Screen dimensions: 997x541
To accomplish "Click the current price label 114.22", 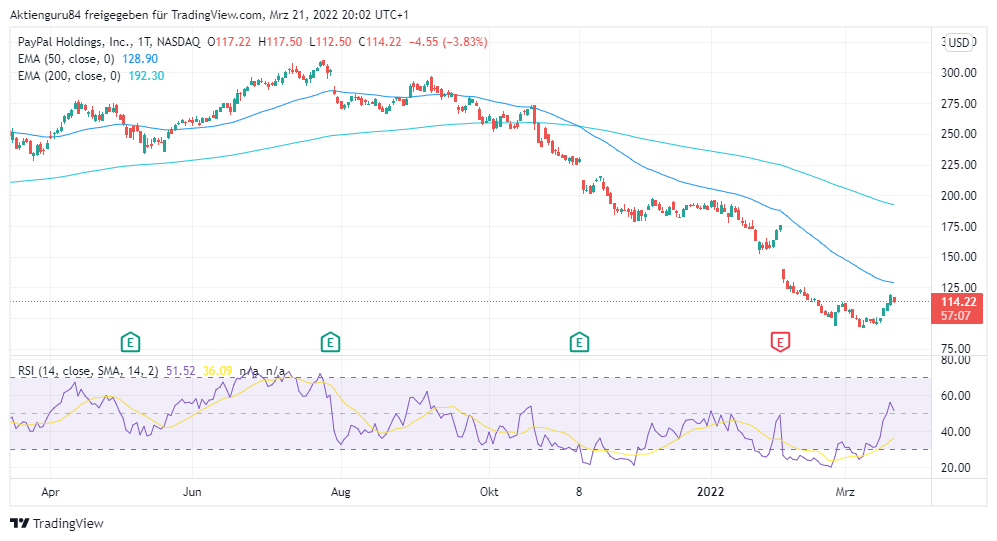I will tap(959, 302).
